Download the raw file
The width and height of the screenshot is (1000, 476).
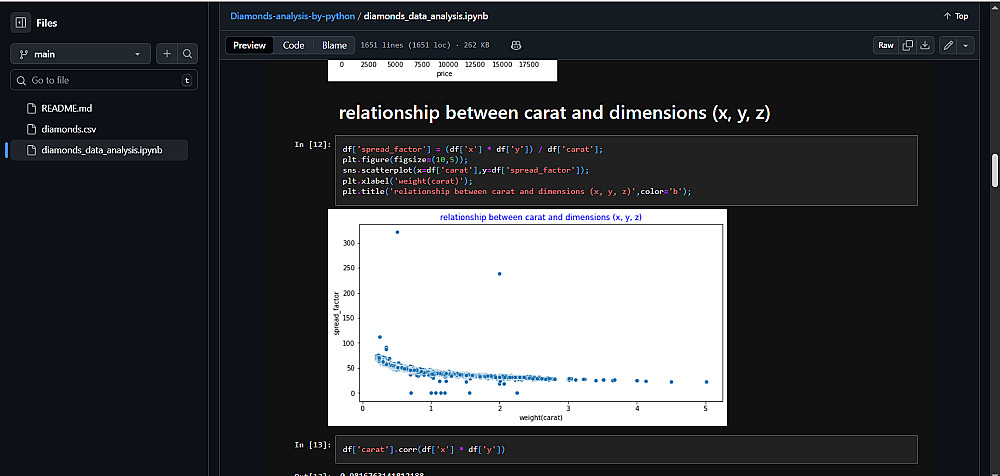(925, 45)
